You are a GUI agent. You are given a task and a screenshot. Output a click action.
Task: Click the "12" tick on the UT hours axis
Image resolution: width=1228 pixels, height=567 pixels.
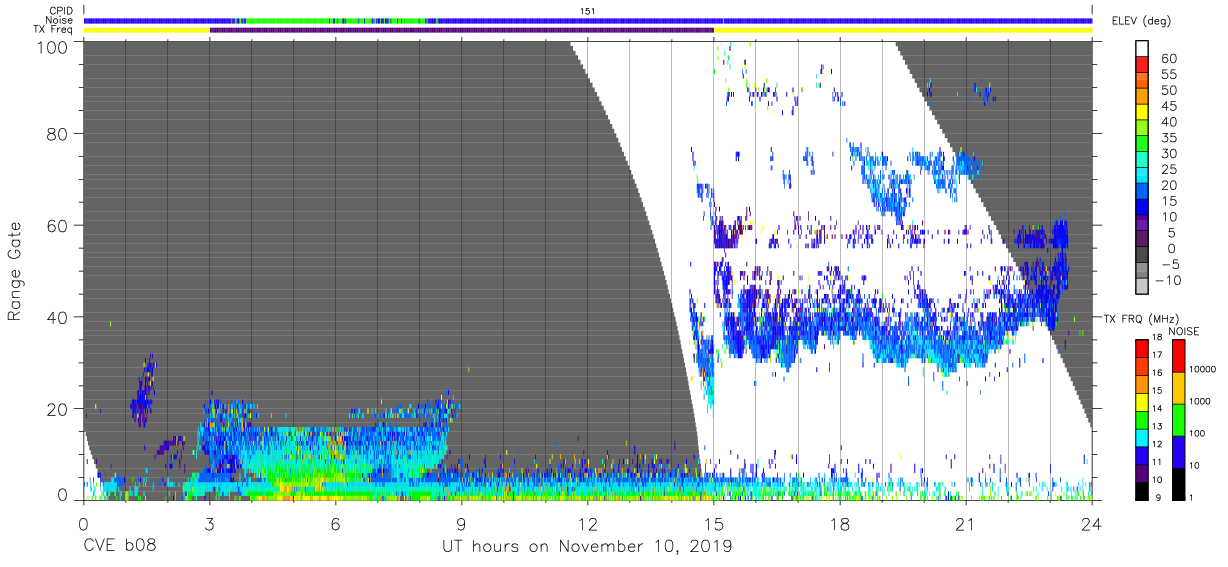588,523
